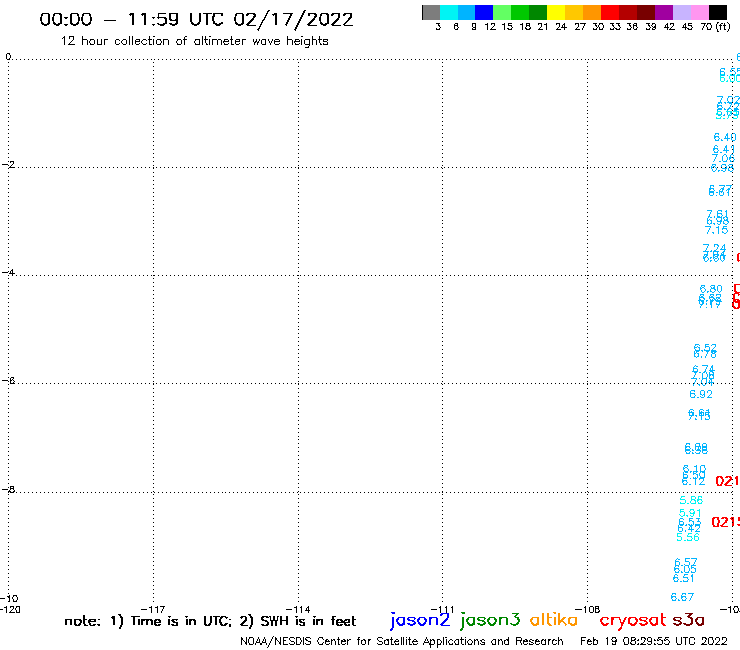Click the -111 longitude axis label
Screen dimensions: 740x650
[442, 609]
